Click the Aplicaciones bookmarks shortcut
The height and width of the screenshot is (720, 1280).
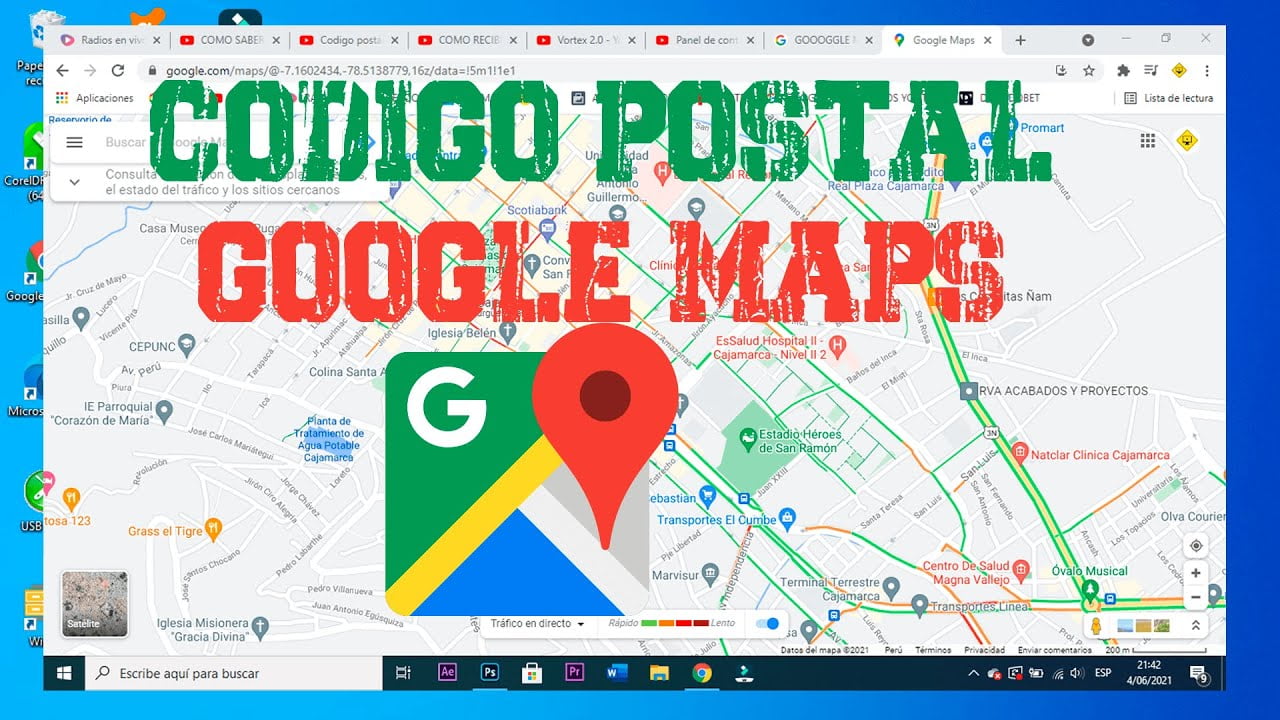pyautogui.click(x=95, y=98)
